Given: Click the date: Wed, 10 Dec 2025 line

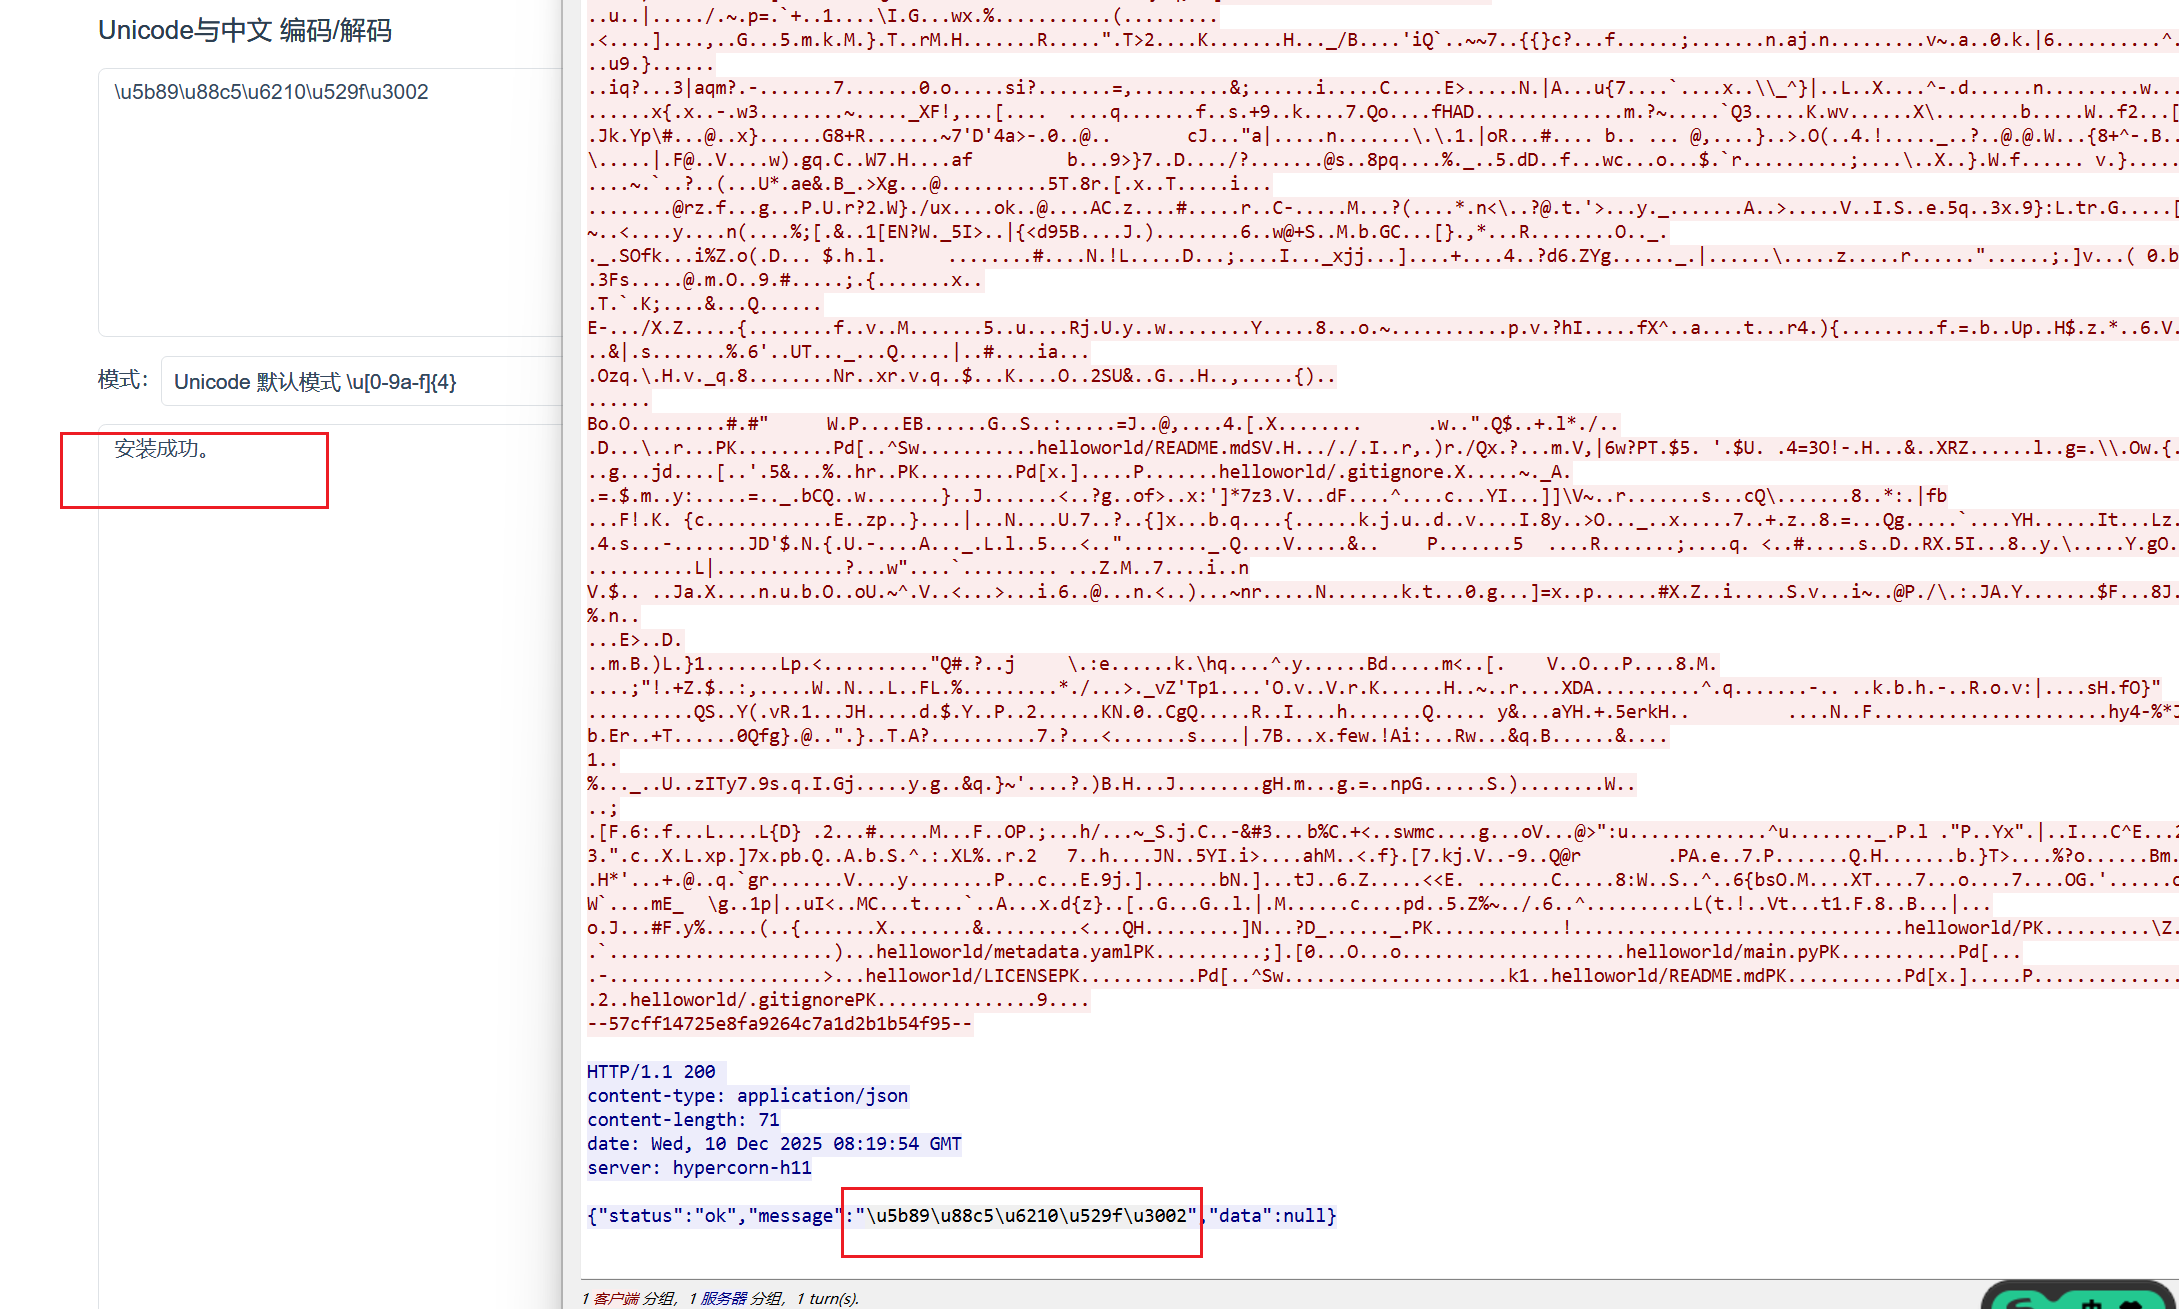Looking at the screenshot, I should (x=773, y=1144).
